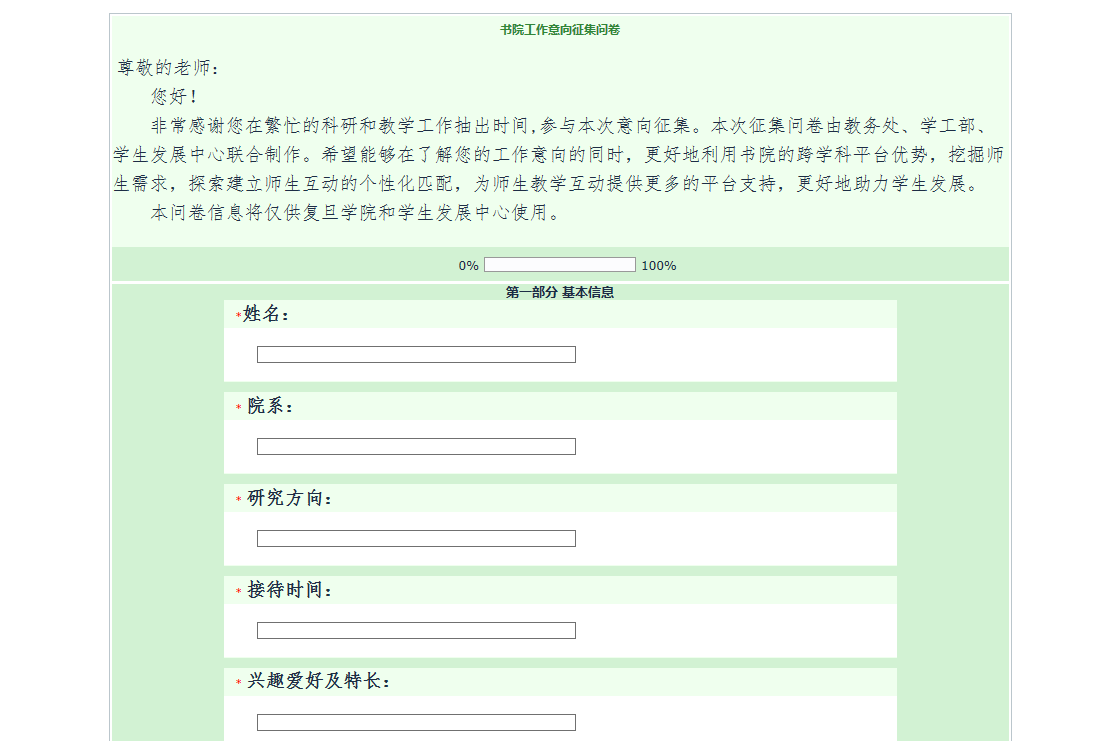Click the 姓名 field label
Image resolution: width=1108 pixels, height=741 pixels.
(x=267, y=314)
